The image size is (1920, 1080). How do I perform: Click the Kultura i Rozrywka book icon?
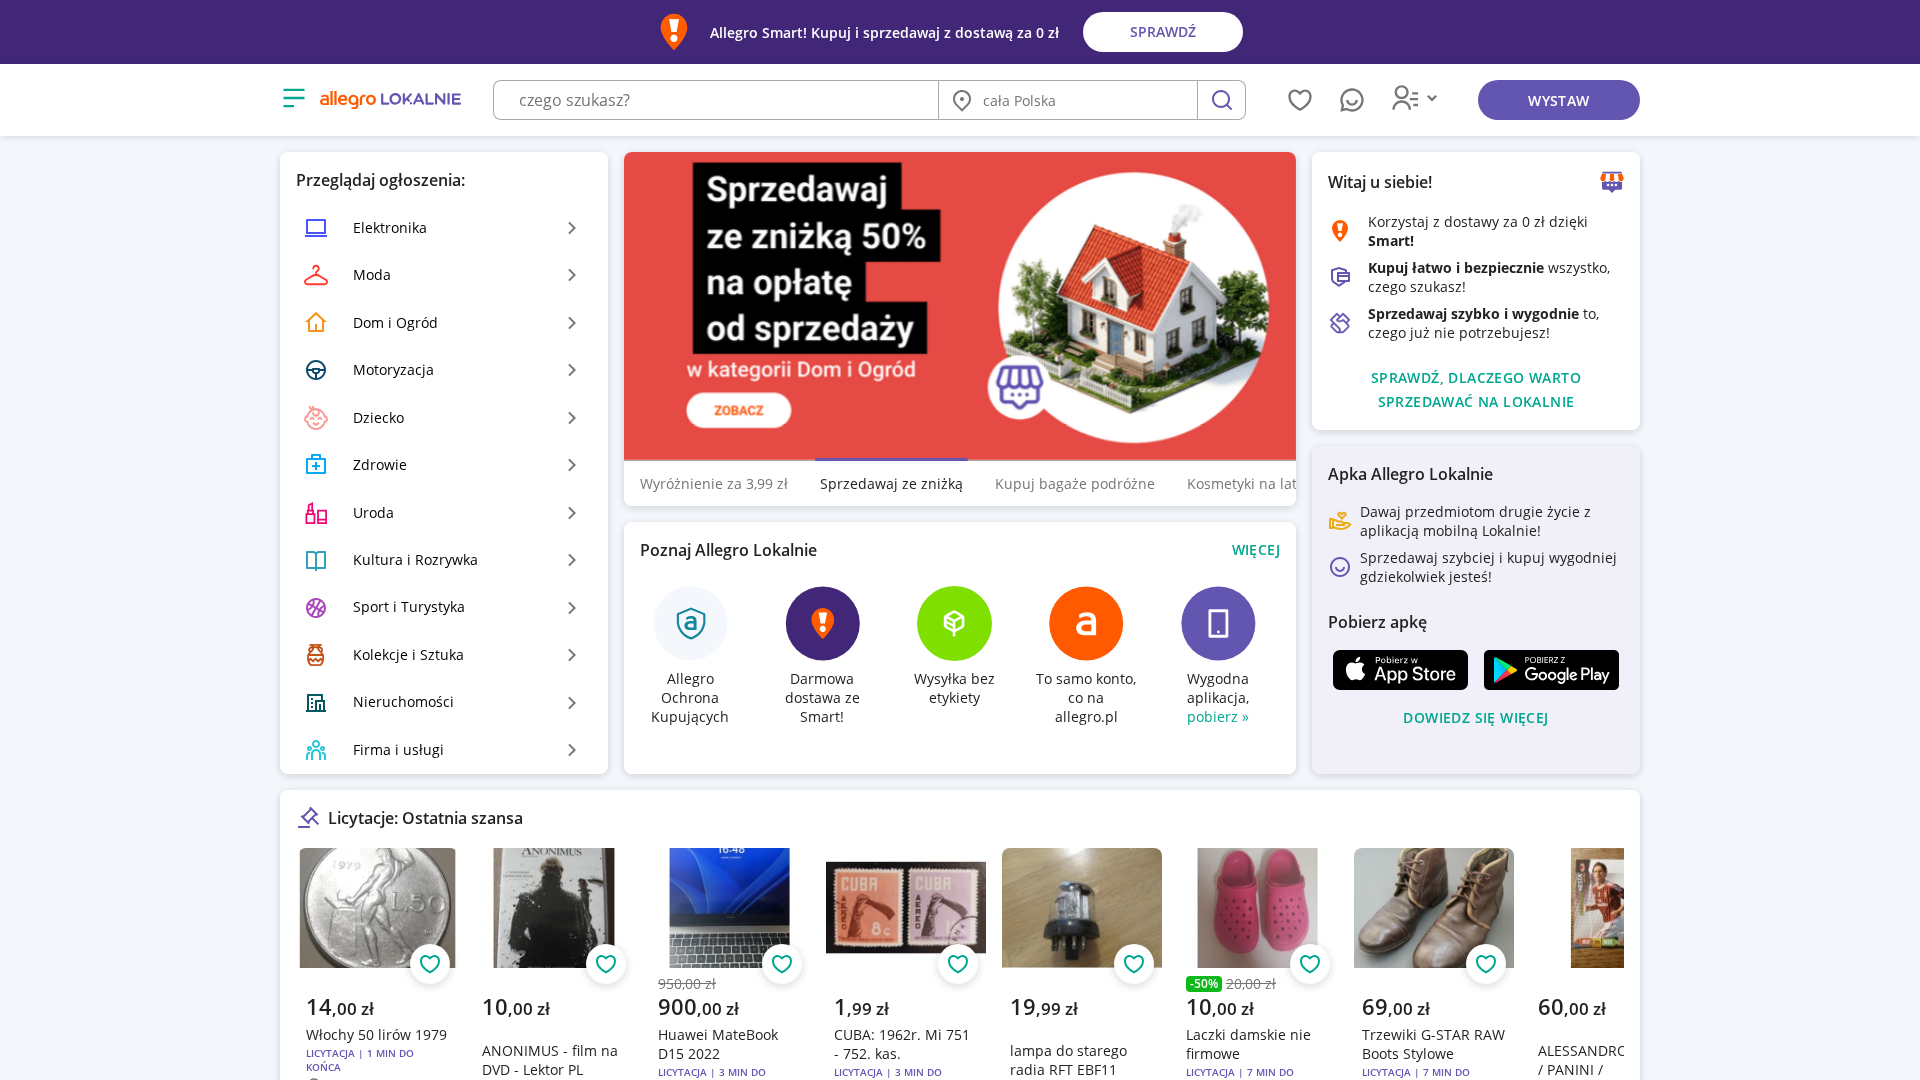coord(316,560)
